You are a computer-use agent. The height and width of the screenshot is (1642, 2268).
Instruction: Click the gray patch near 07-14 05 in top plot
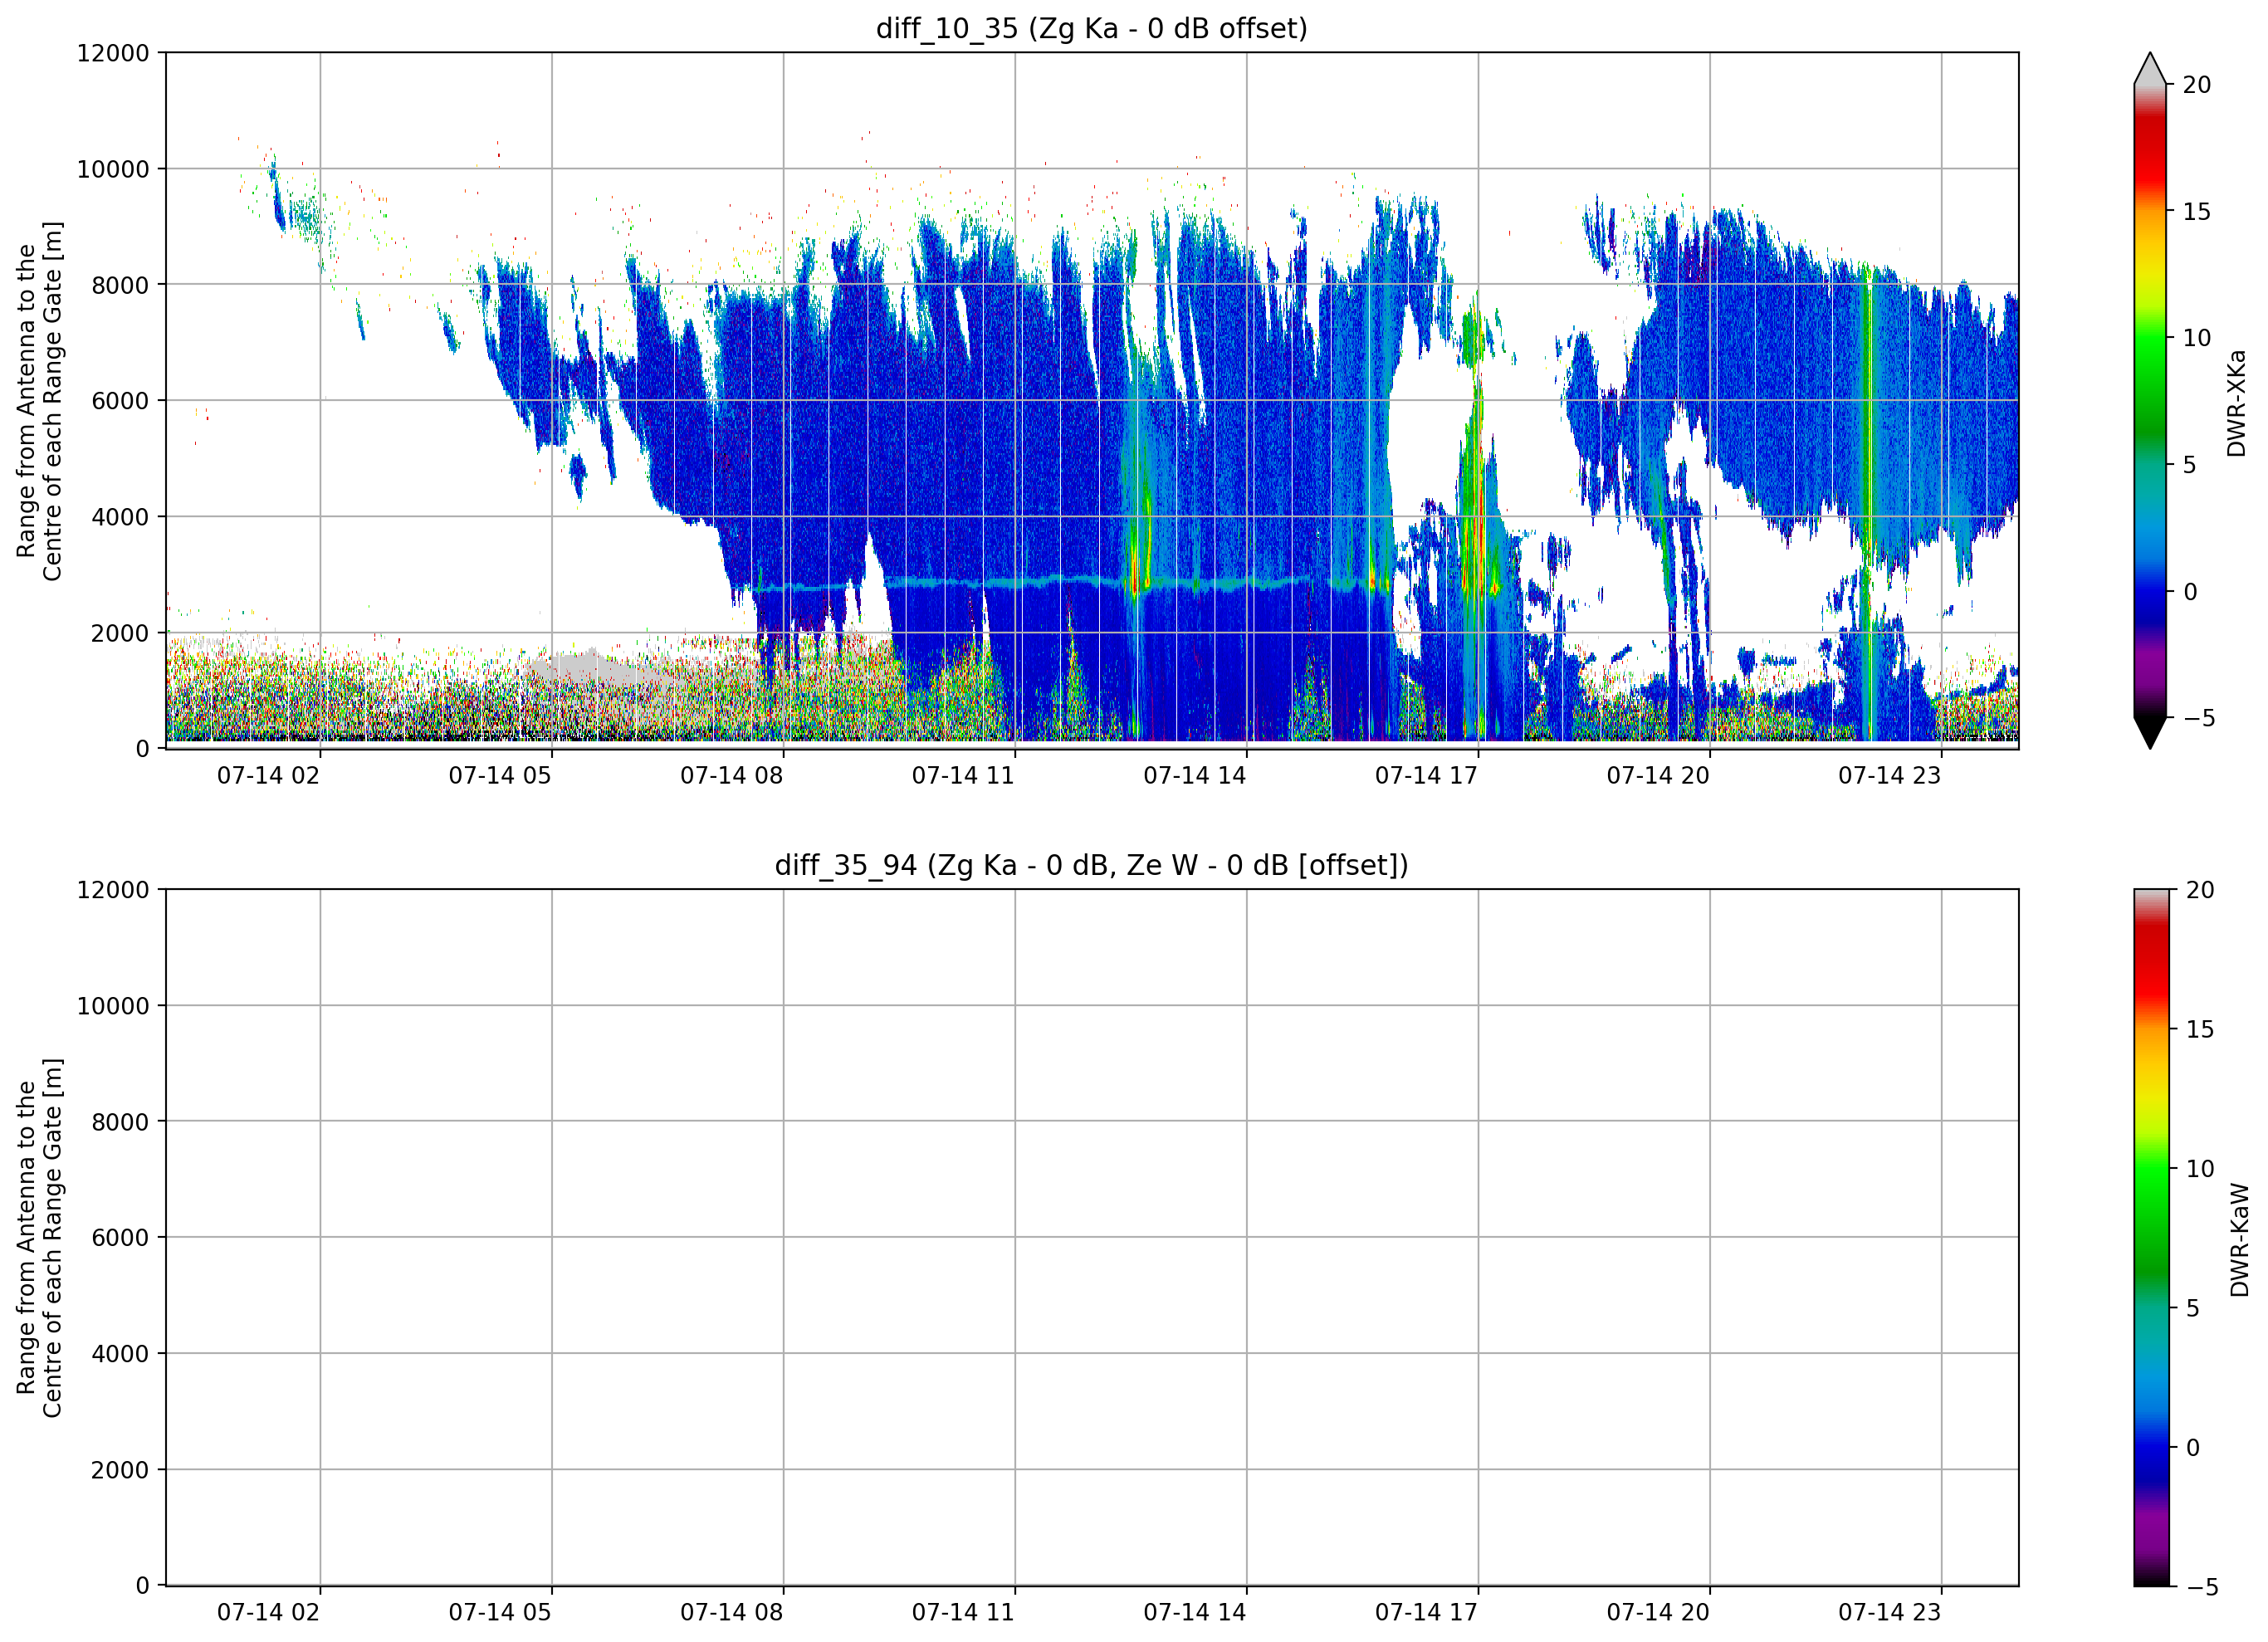[x=590, y=668]
